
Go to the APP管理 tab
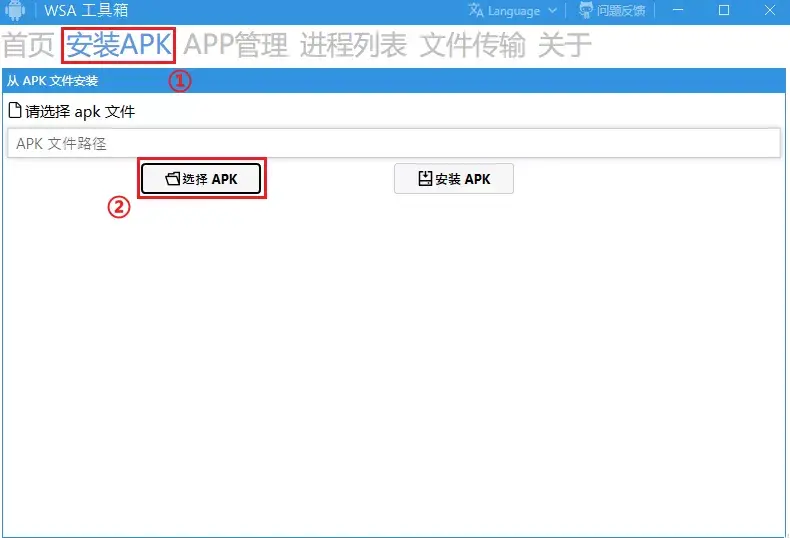[235, 45]
